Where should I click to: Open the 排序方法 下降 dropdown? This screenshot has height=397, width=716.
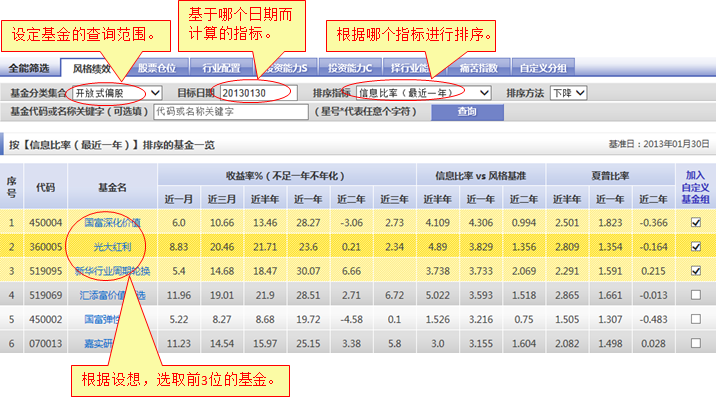coord(568,93)
